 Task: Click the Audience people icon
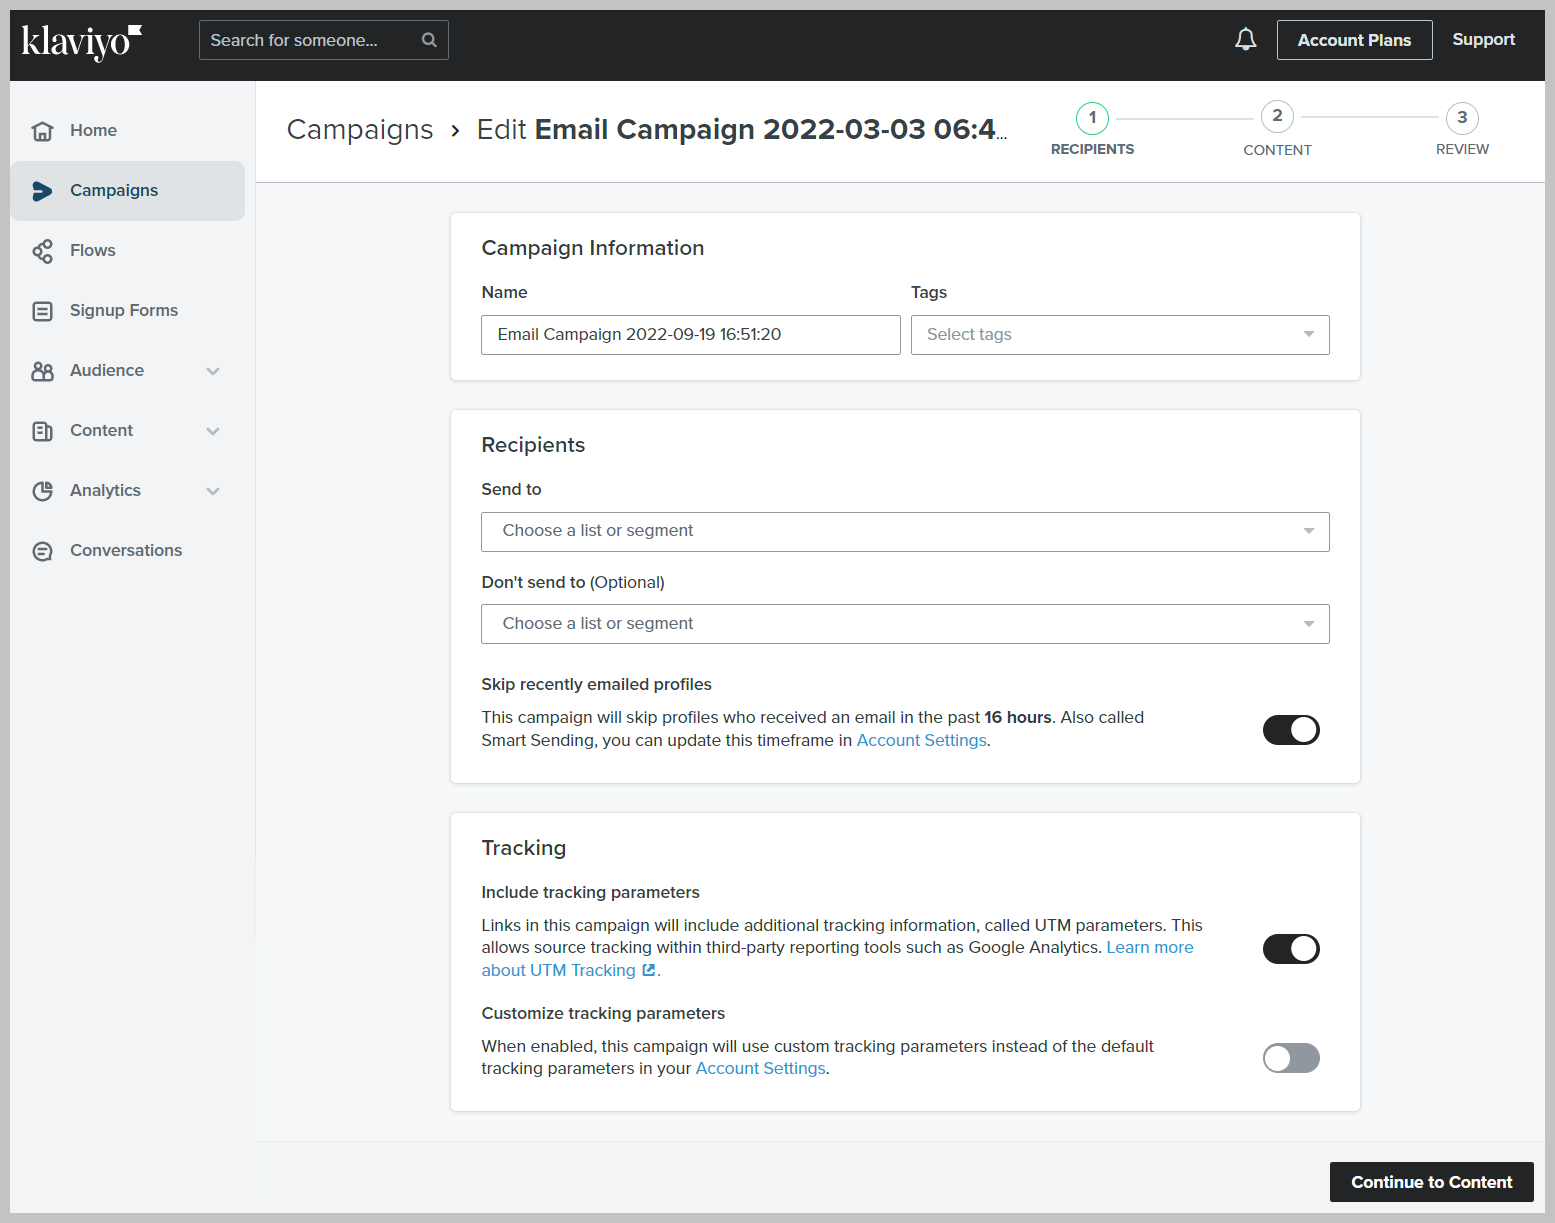tap(42, 371)
